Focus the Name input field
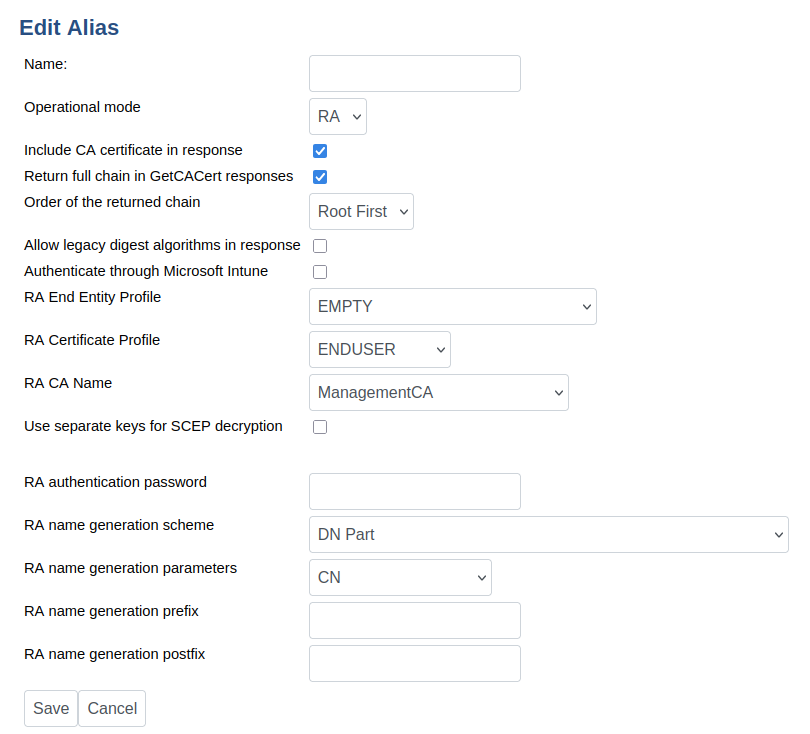The width and height of the screenshot is (810, 734). click(x=414, y=73)
